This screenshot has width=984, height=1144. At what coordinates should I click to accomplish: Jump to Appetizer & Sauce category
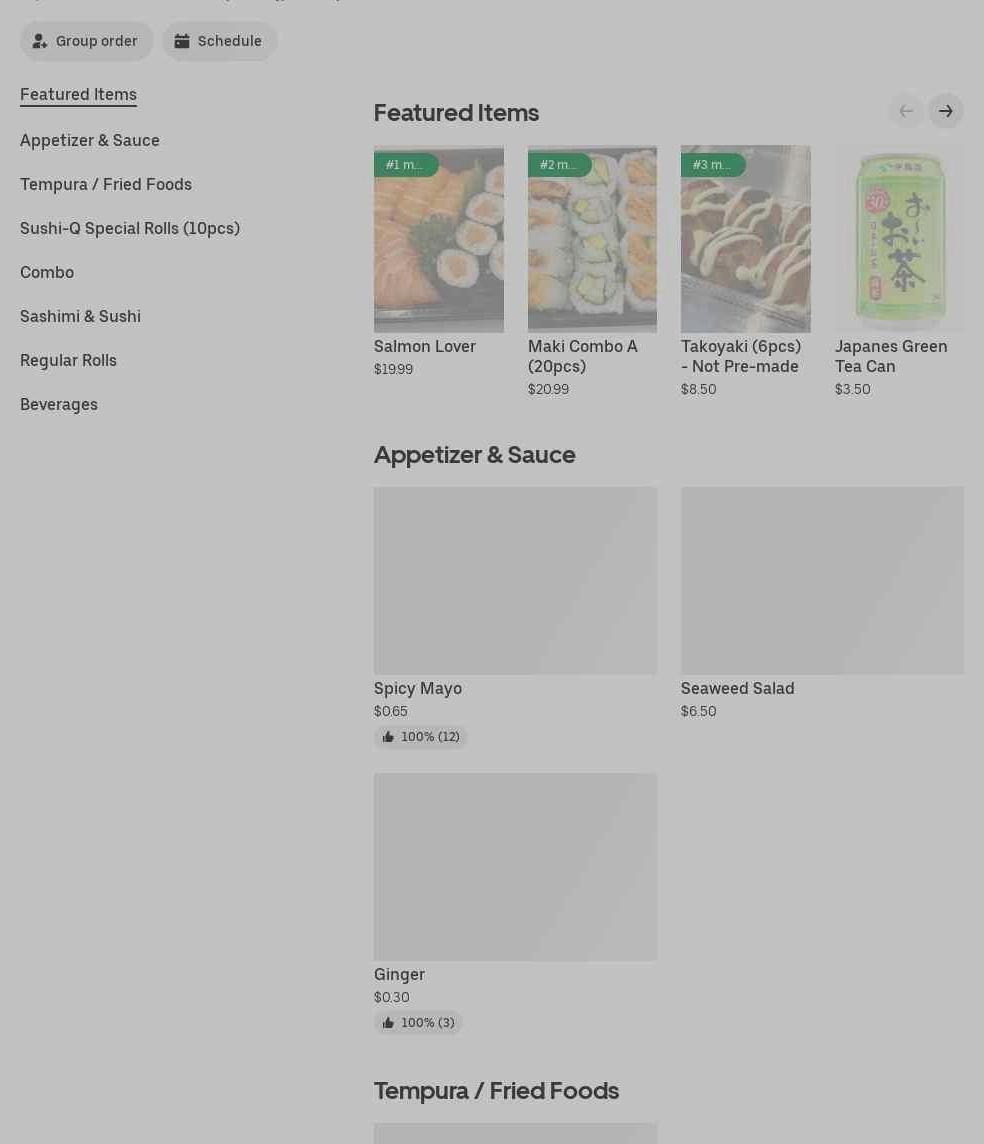pos(90,140)
